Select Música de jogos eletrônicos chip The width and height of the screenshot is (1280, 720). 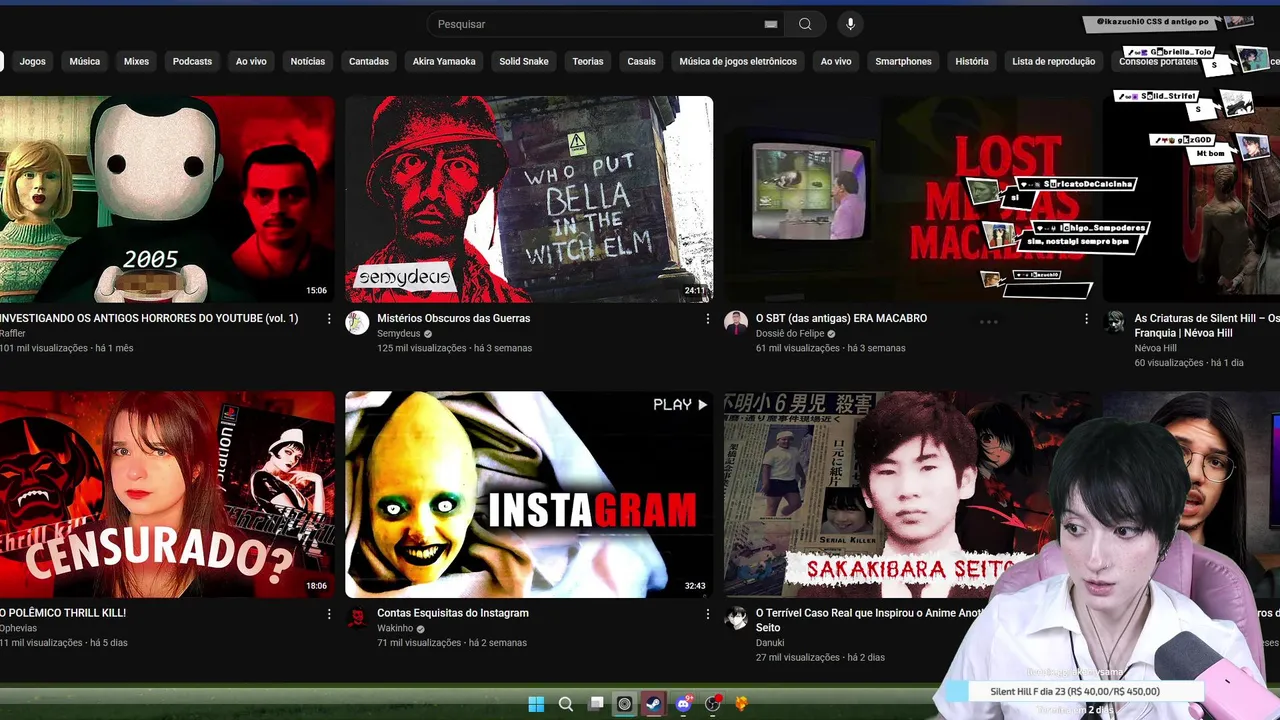point(738,61)
